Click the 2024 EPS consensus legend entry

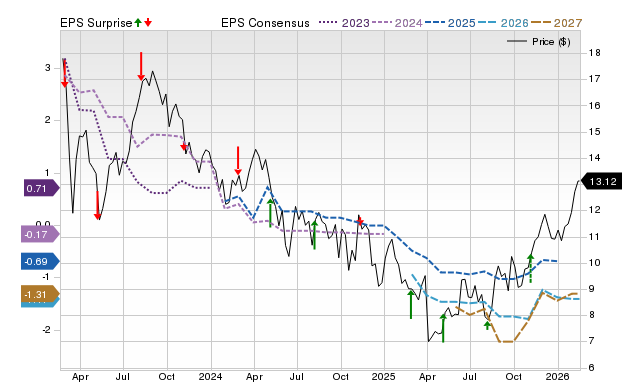click(397, 23)
